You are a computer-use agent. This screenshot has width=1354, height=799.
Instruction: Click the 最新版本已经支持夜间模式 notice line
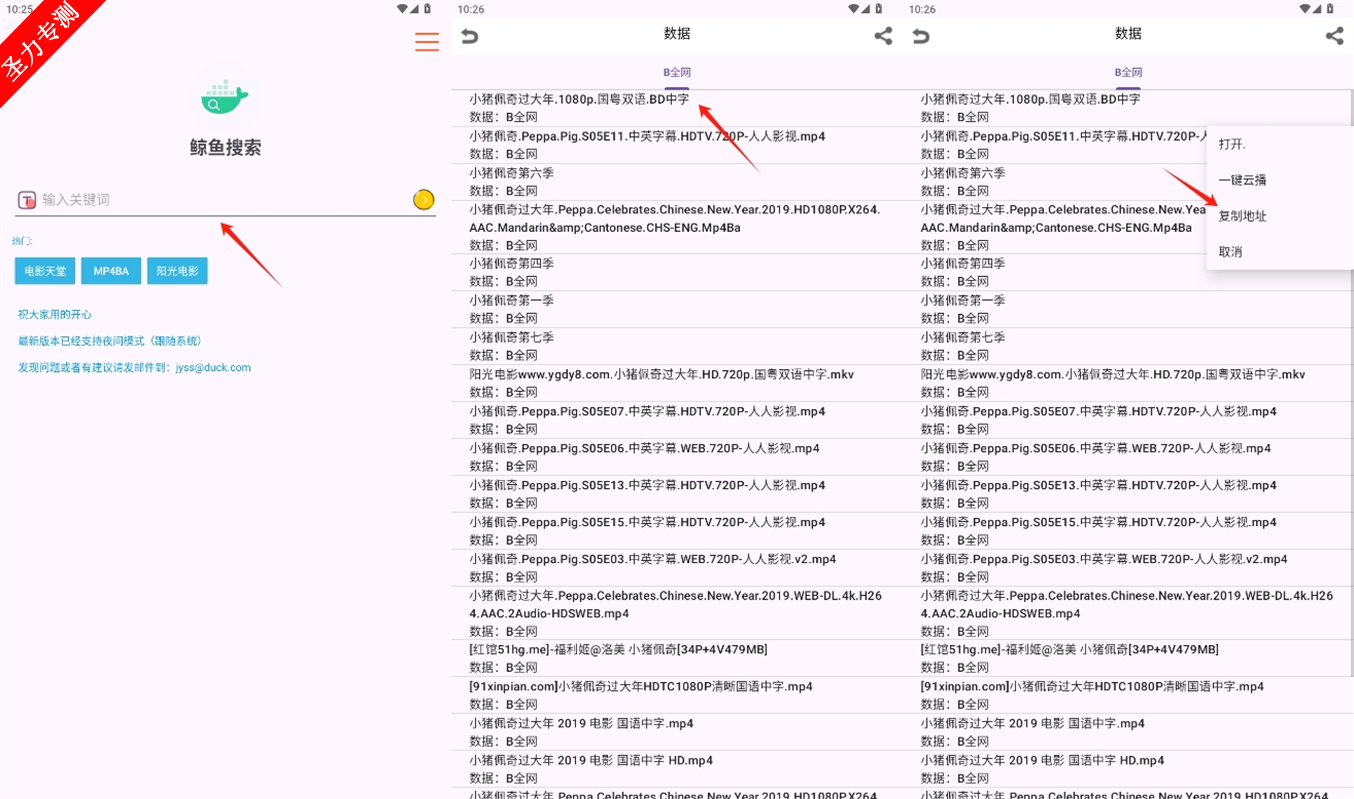point(110,341)
